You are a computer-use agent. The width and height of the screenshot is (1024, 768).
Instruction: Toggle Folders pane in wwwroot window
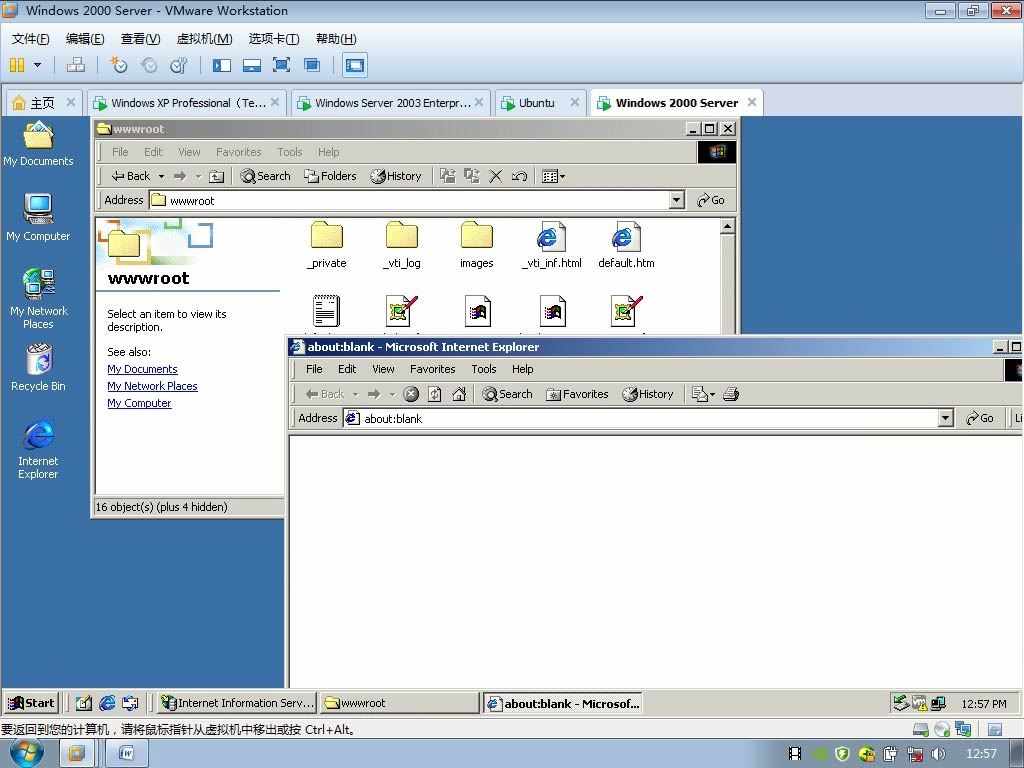[330, 176]
